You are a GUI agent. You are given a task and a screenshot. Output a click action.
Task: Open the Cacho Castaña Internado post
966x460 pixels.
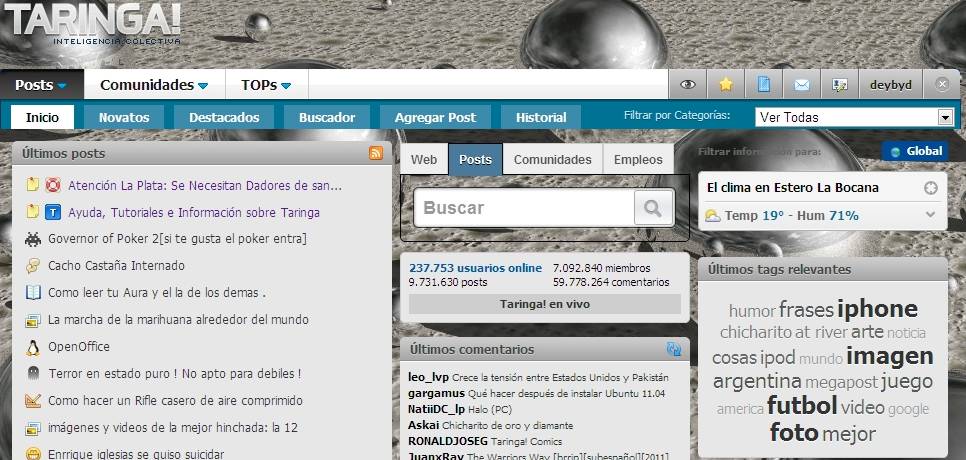click(x=116, y=266)
